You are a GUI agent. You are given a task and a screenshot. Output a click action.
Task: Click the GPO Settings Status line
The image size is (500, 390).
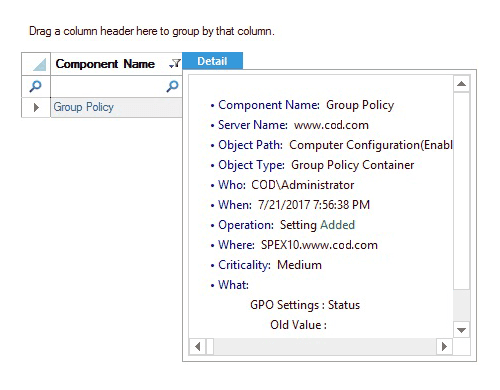coord(305,305)
